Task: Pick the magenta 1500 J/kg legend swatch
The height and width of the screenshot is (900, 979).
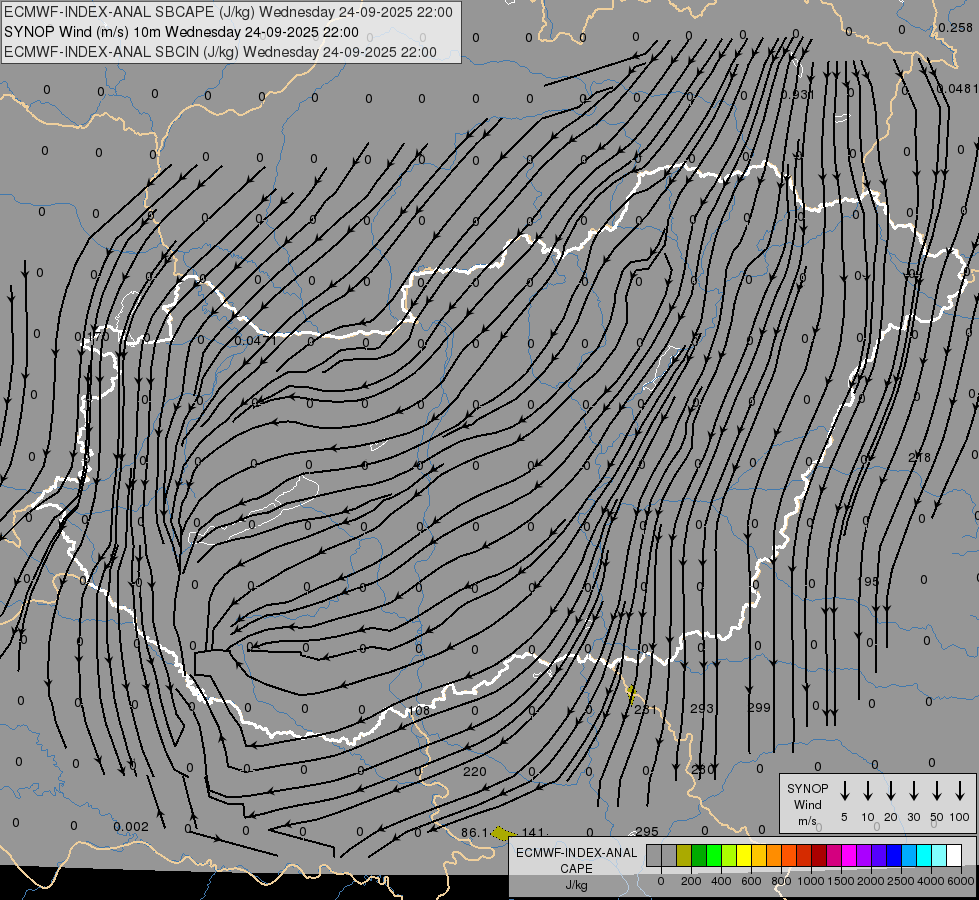Action: pos(849,855)
